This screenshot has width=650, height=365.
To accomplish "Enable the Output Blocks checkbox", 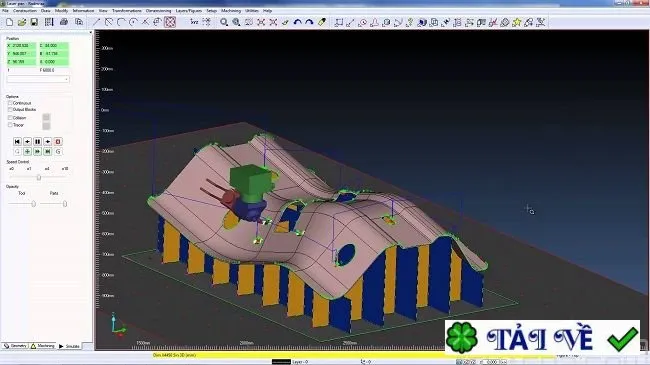I will (10, 110).
